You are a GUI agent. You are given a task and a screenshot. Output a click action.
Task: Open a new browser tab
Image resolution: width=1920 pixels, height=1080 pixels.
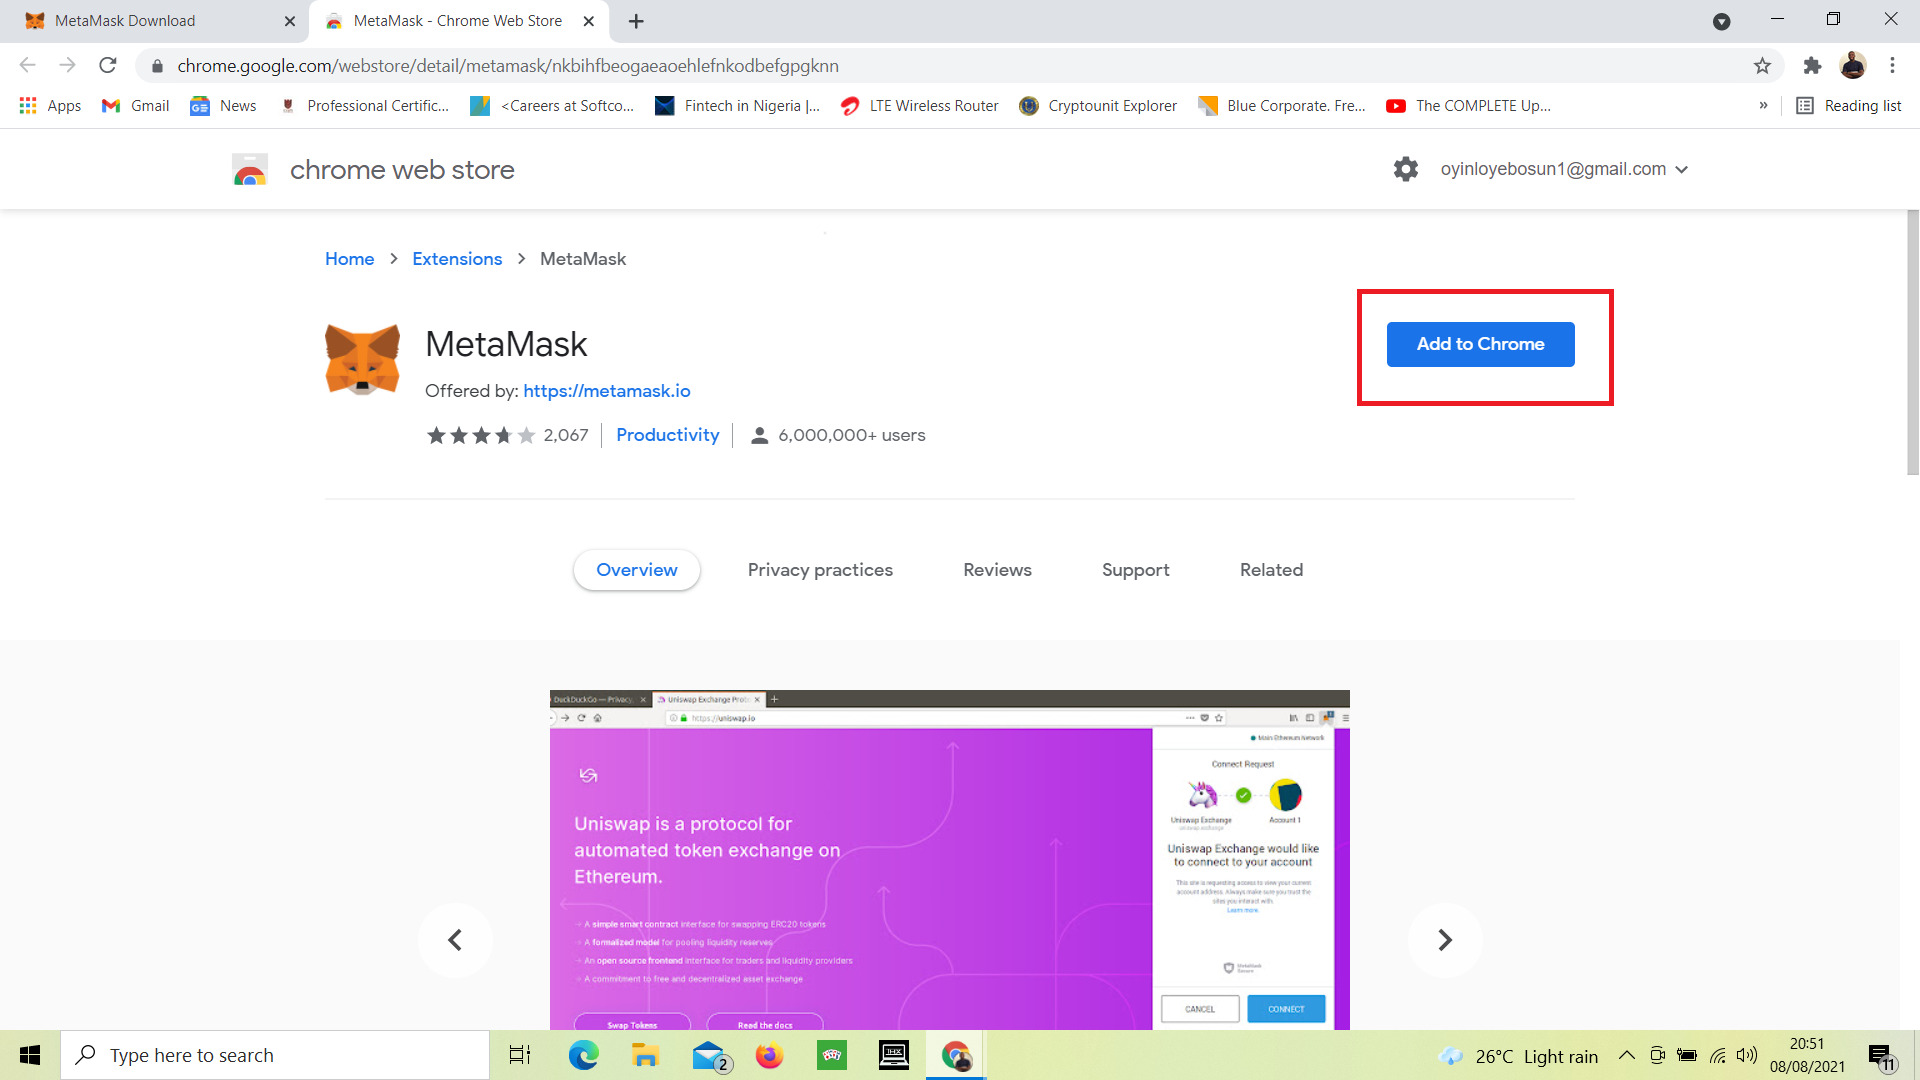tap(636, 21)
